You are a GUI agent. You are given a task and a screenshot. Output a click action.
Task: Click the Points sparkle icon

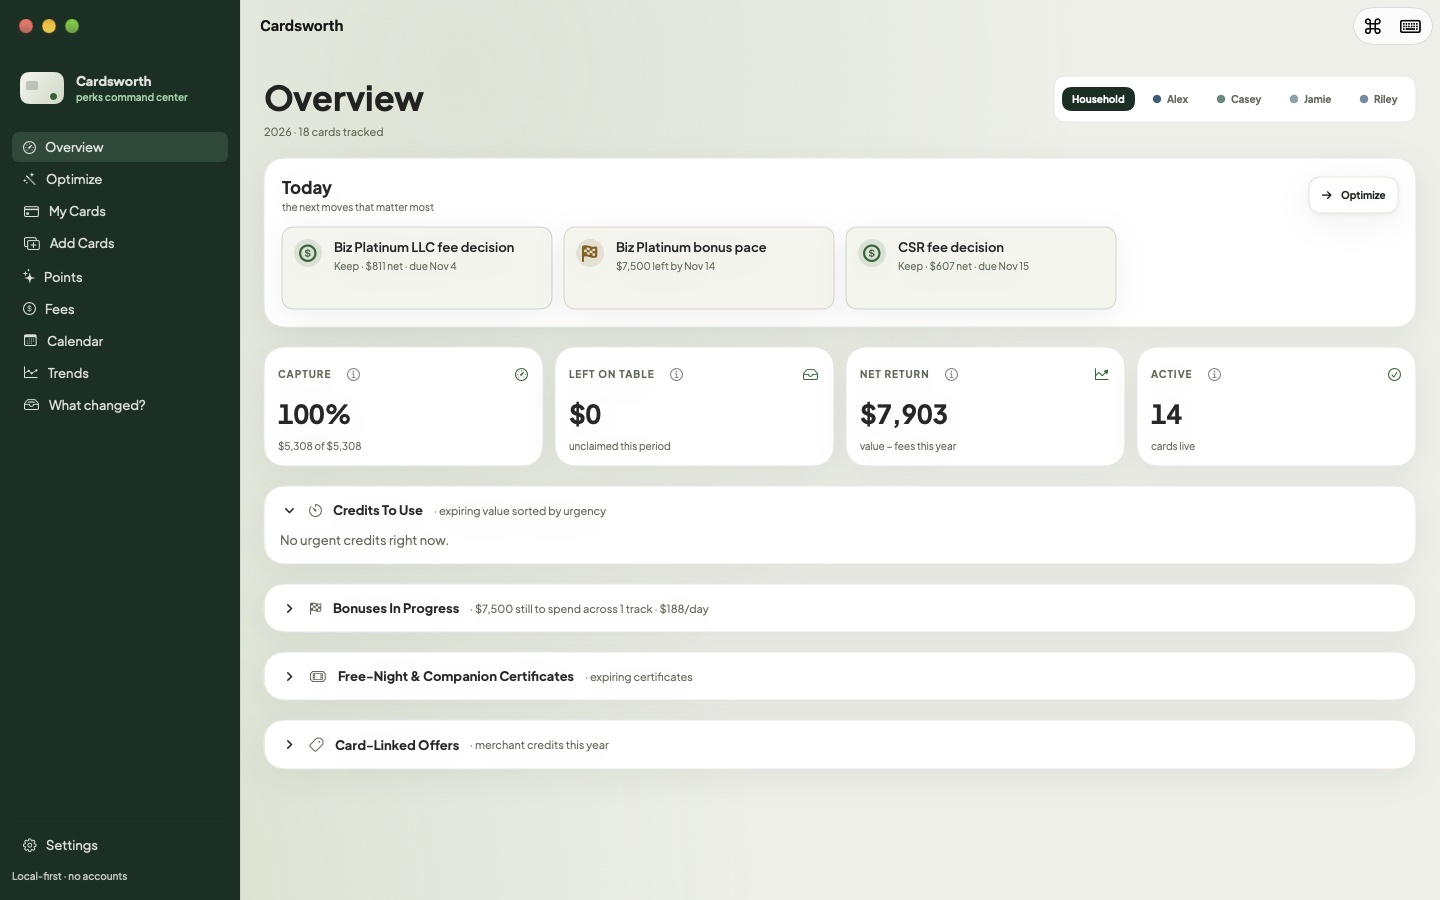point(29,276)
